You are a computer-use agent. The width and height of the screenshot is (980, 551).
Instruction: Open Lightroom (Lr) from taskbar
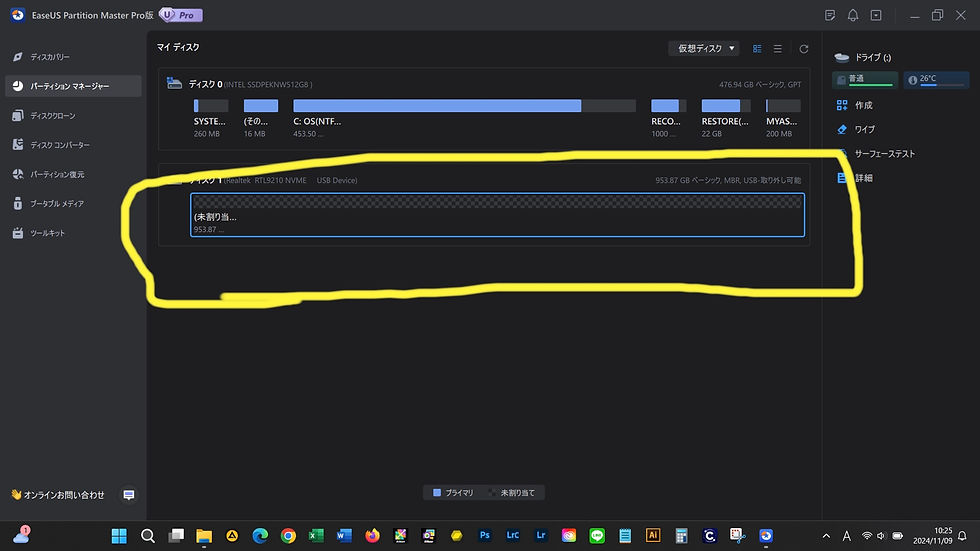(x=541, y=535)
